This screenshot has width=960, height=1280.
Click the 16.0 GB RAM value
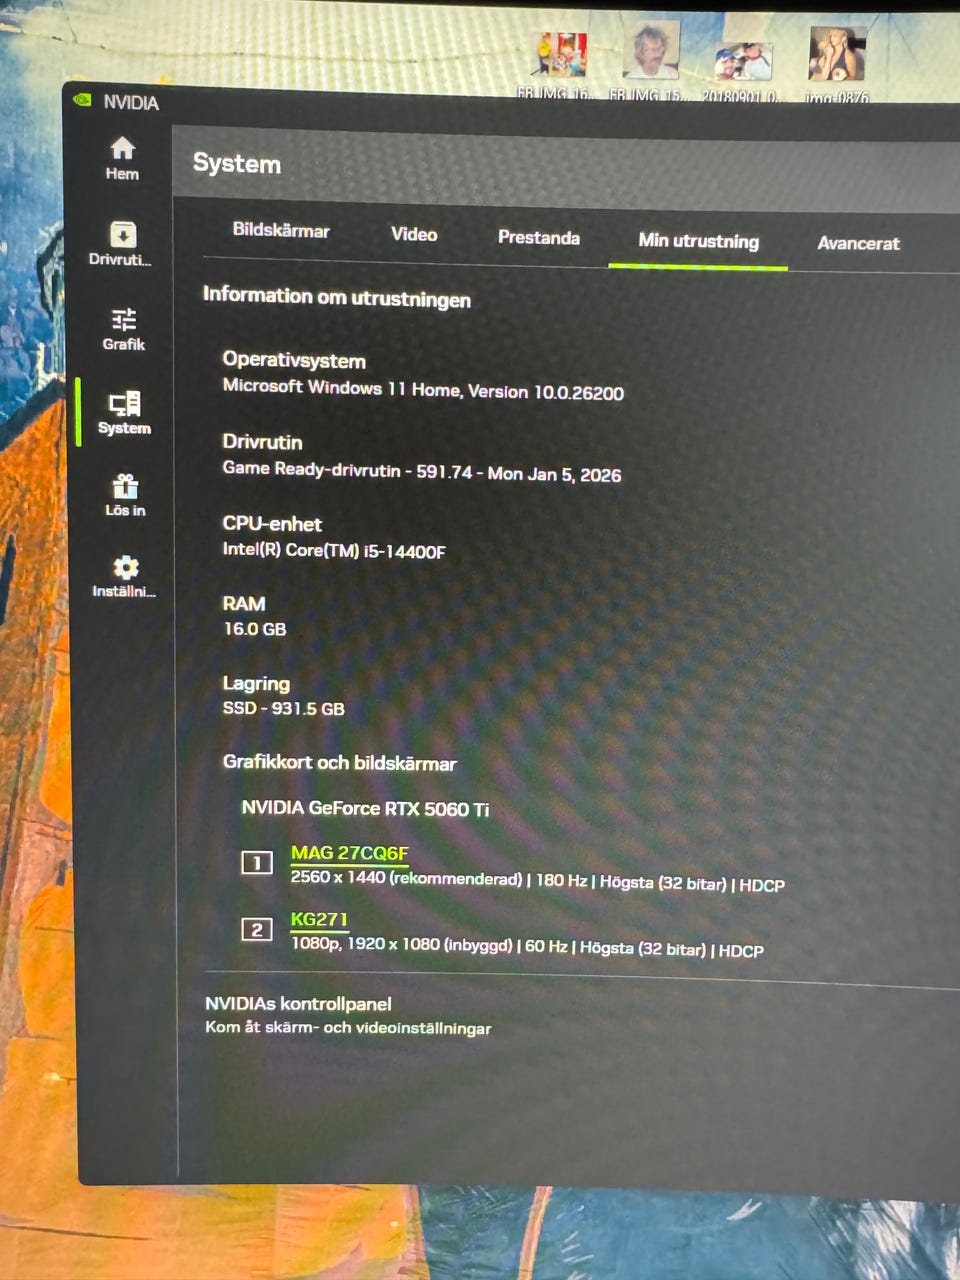click(x=255, y=629)
